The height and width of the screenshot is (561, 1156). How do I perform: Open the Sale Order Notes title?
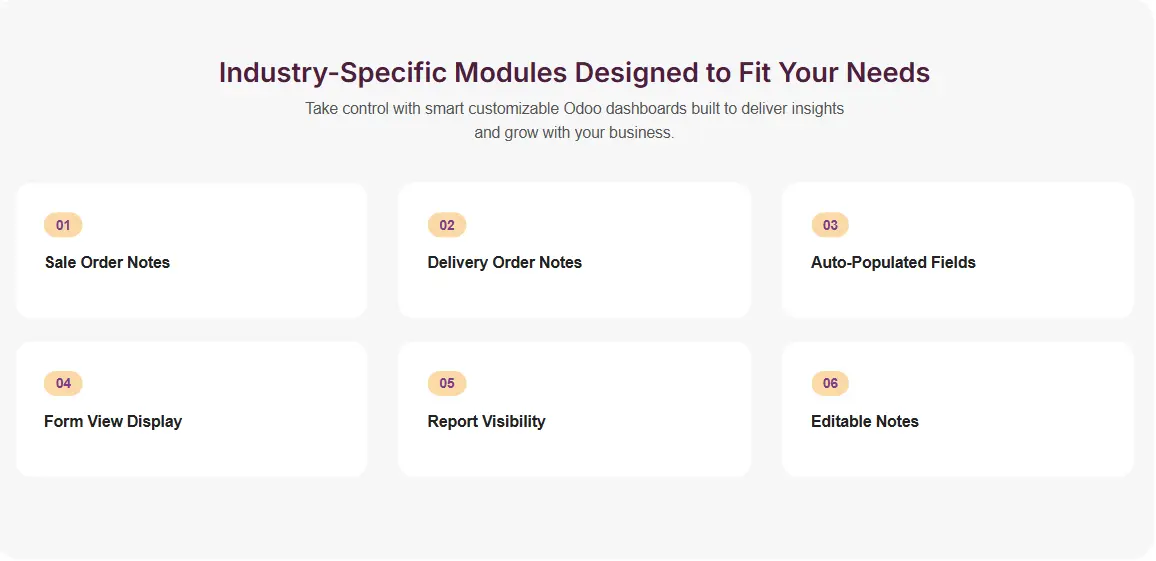[x=107, y=262]
